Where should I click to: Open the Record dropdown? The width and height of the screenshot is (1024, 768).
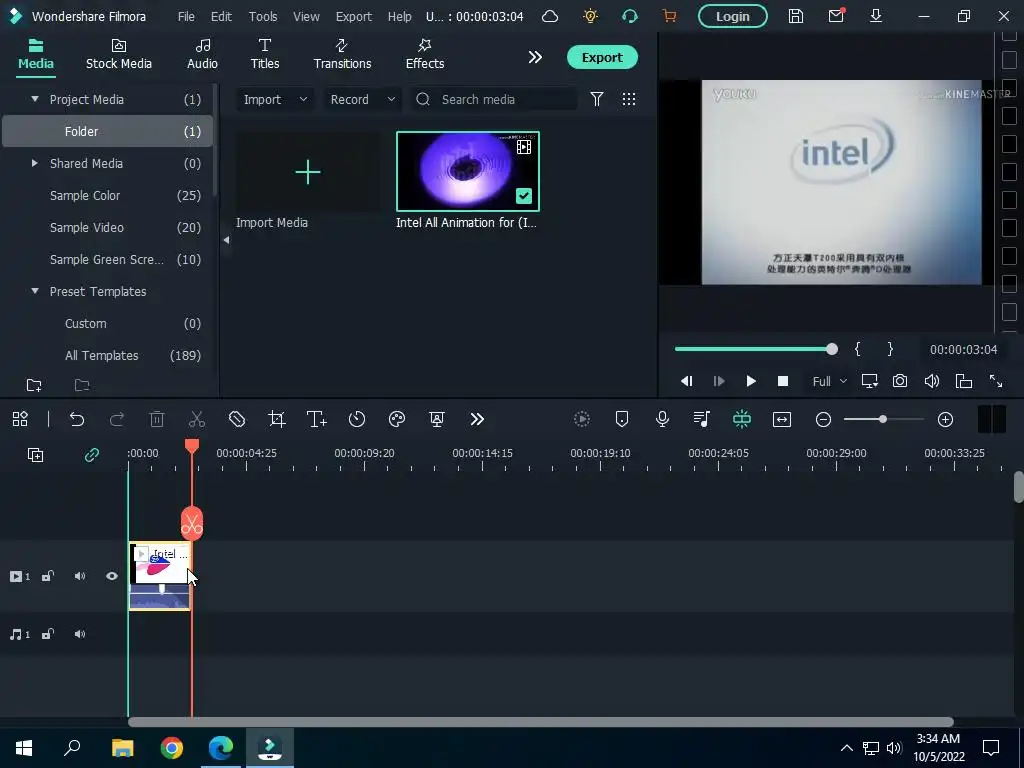coord(362,99)
